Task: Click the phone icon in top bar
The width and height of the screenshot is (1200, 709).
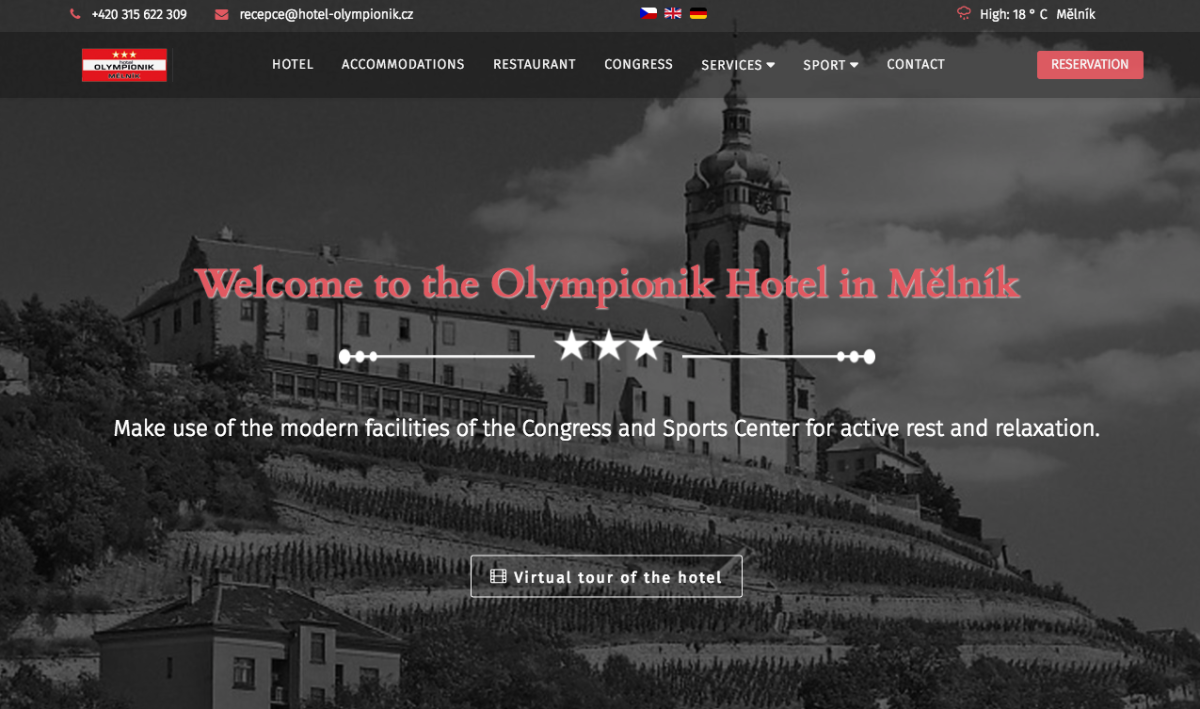Action: 75,14
